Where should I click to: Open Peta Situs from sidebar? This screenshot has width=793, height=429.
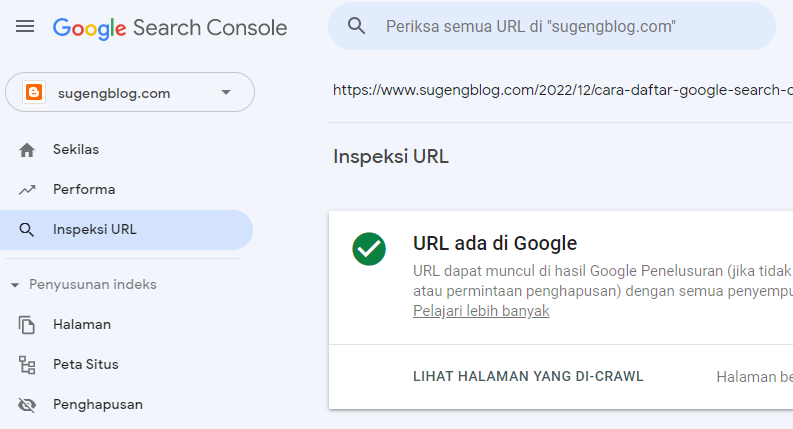(86, 365)
